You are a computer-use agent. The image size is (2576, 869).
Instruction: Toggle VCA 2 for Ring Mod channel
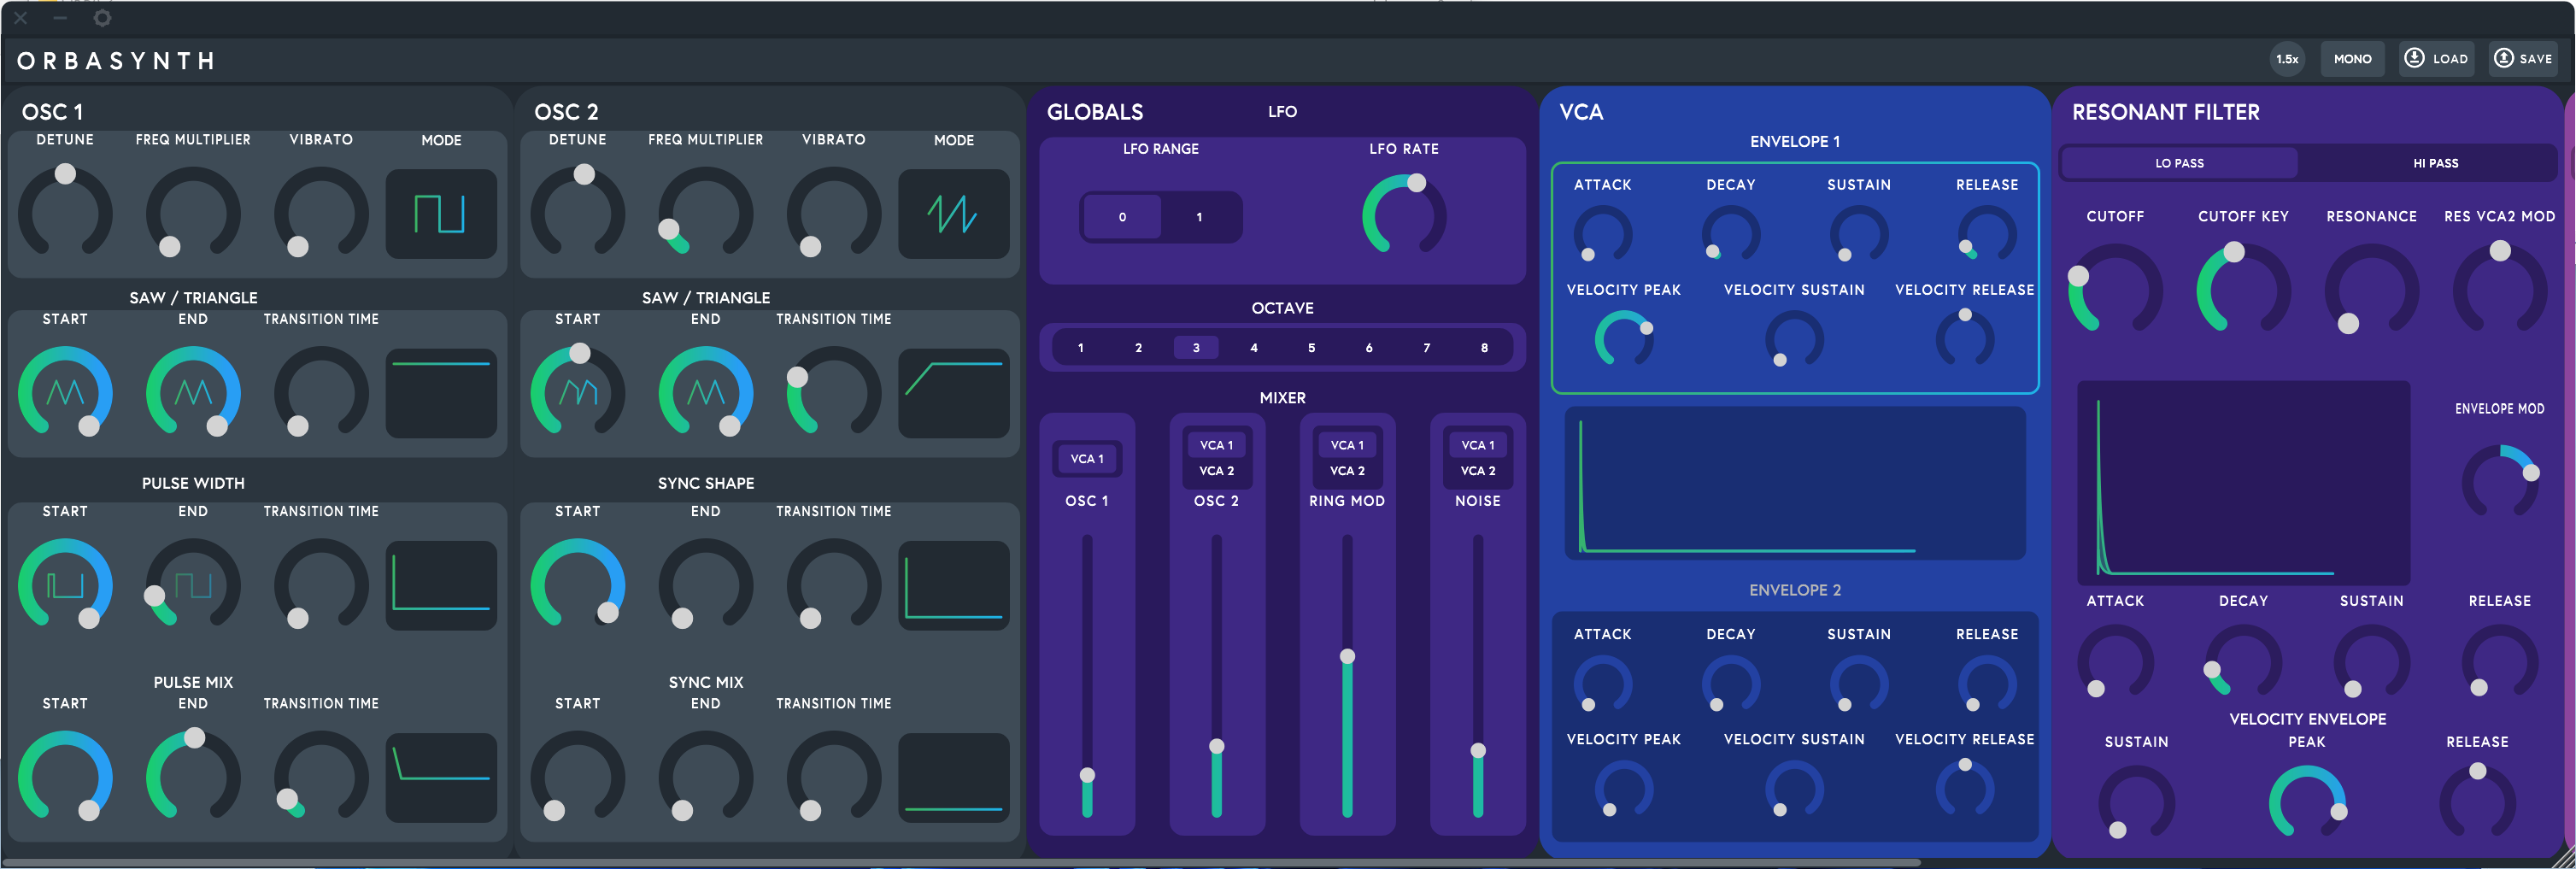pyautogui.click(x=1347, y=471)
